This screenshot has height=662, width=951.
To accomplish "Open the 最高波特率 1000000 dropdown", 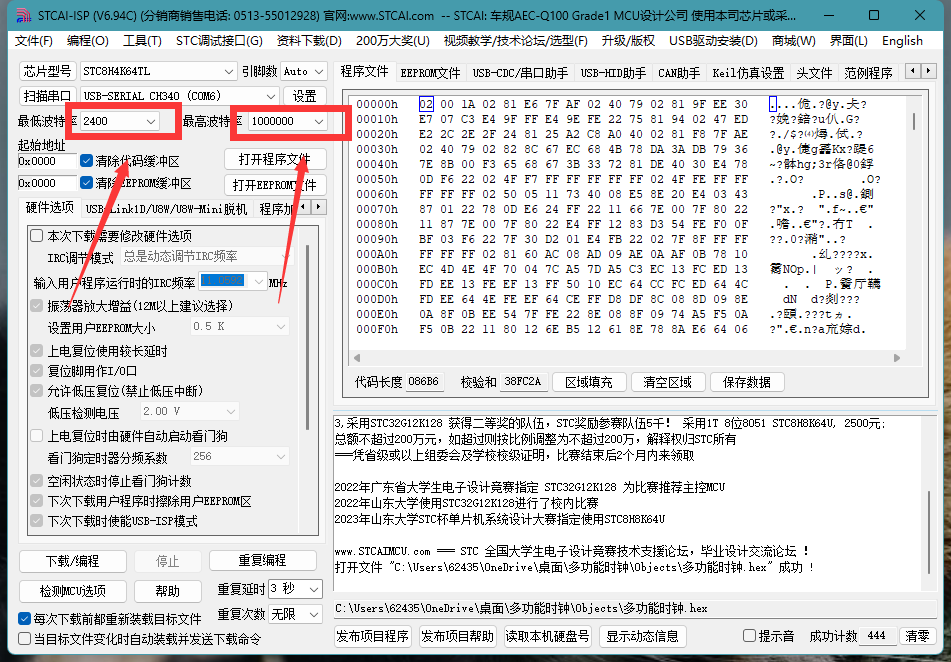I will point(287,121).
